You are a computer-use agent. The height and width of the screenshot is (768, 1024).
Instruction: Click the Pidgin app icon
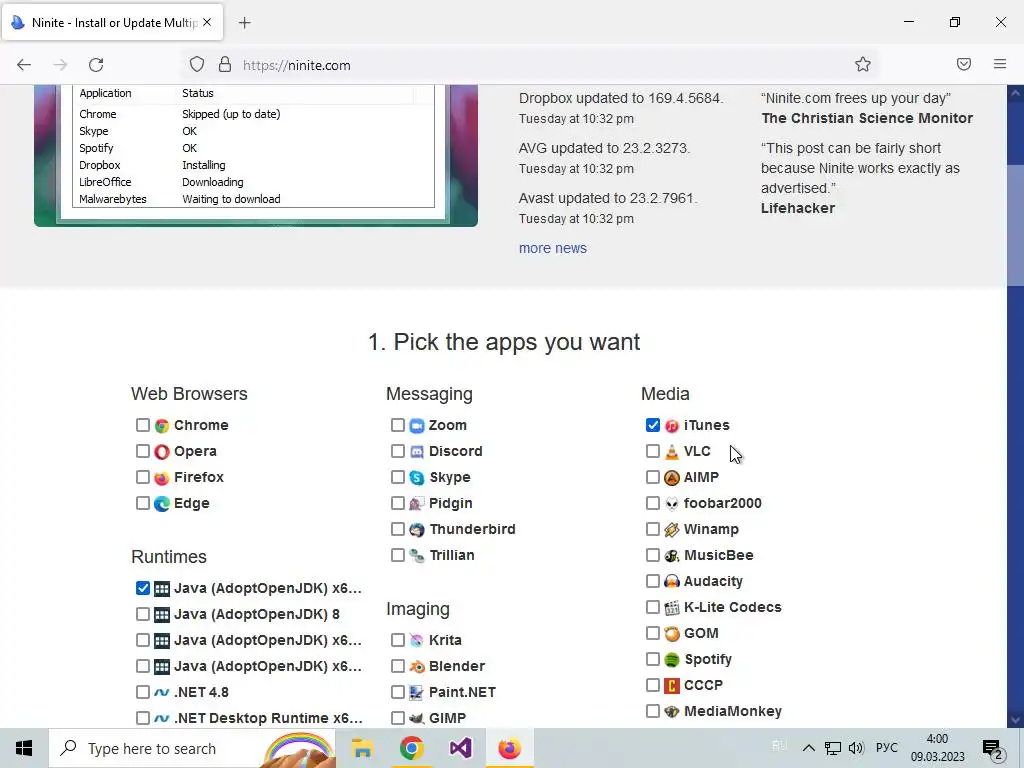(417, 504)
